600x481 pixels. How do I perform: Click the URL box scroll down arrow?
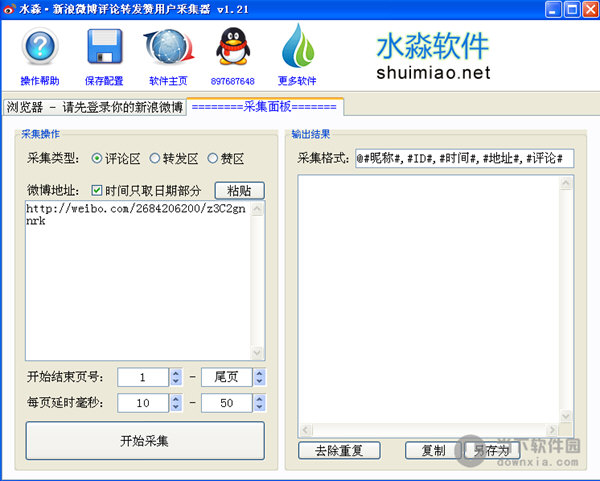tap(257, 352)
